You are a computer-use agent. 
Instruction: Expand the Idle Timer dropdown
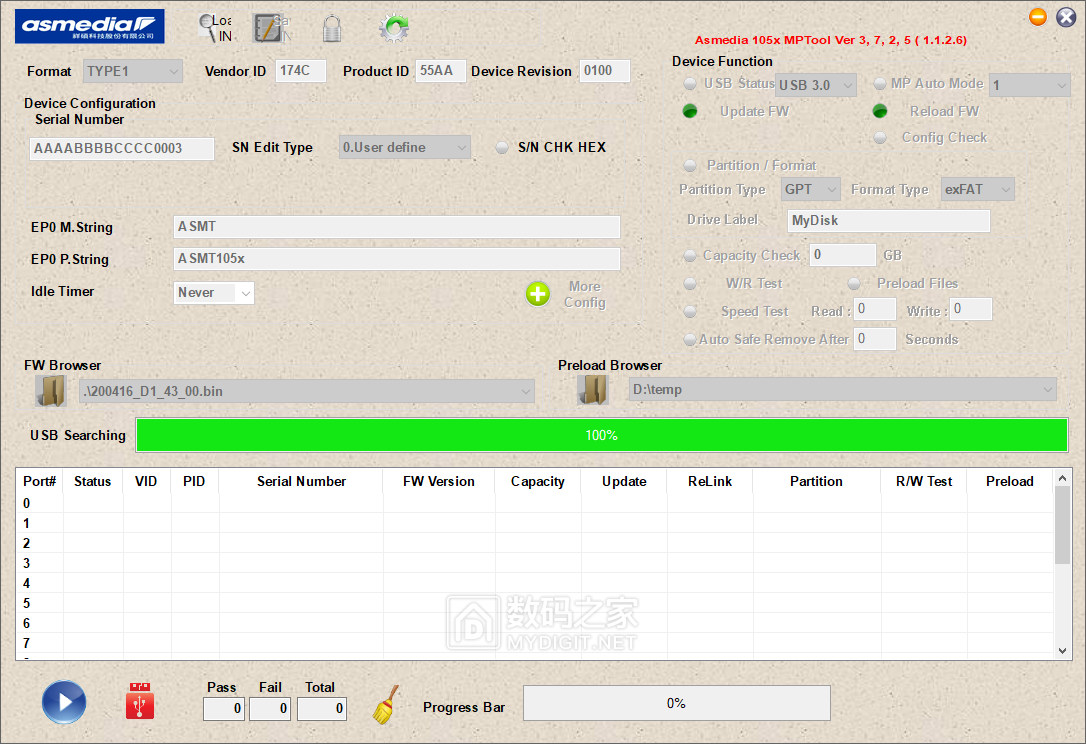pos(244,293)
